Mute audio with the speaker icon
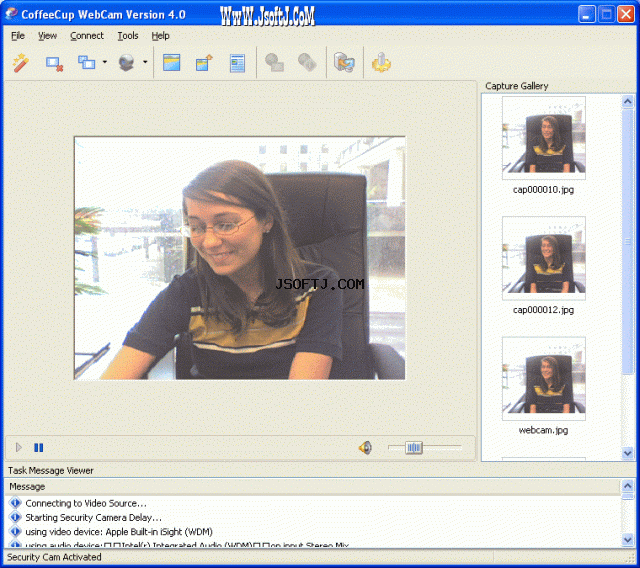This screenshot has width=640, height=568. tap(365, 448)
